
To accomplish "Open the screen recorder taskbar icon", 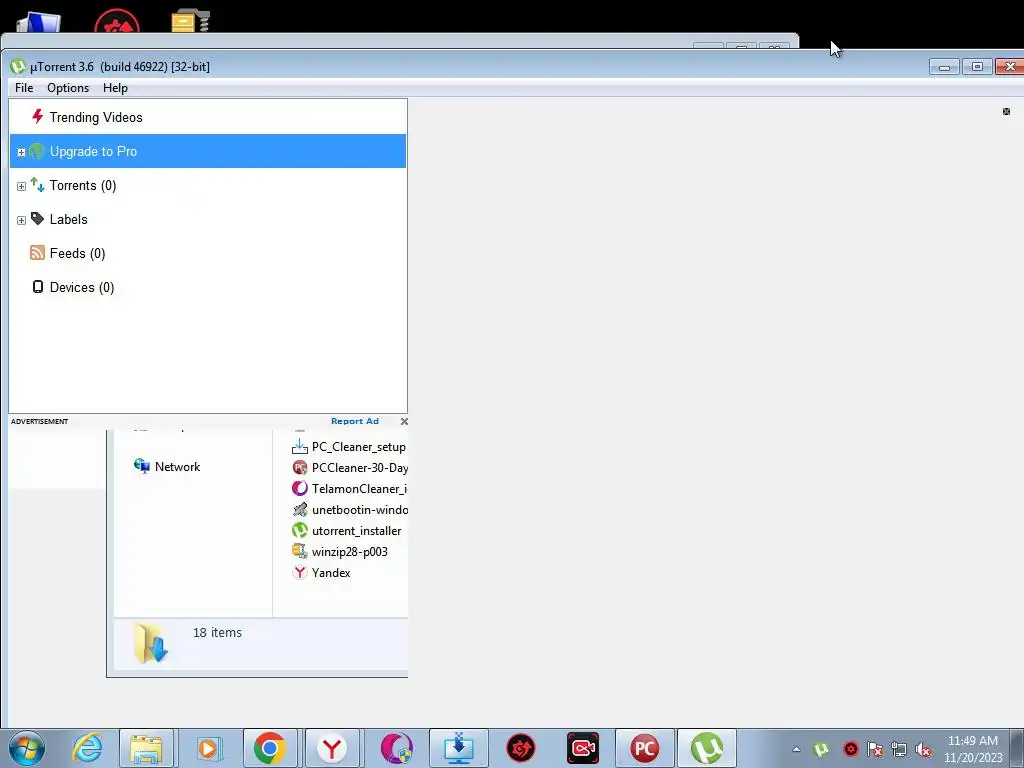I will coord(583,748).
